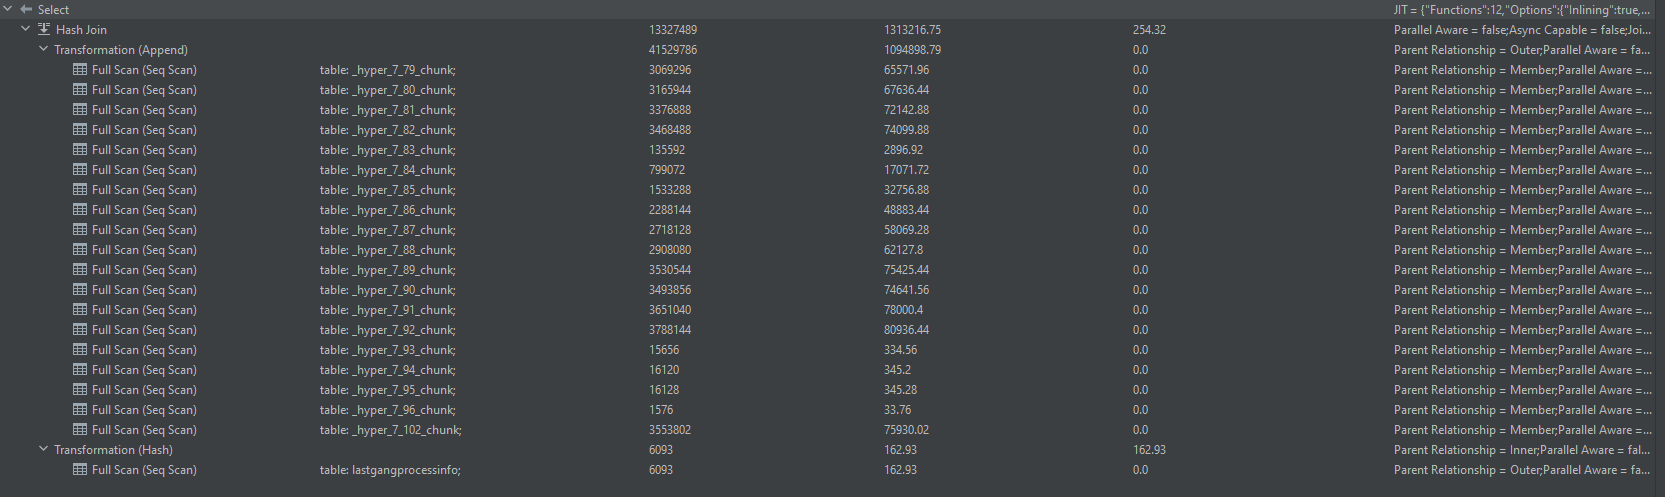Click the Hash Join operator icon
Image resolution: width=1665 pixels, height=497 pixels.
pos(44,30)
